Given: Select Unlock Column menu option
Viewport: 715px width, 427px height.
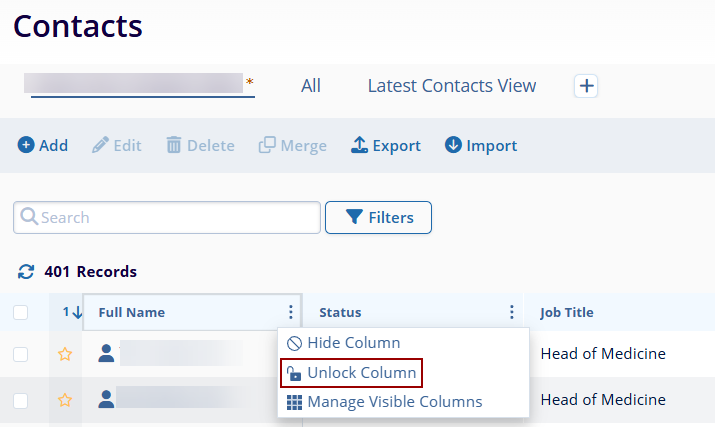Looking at the screenshot, I should 350,372.
